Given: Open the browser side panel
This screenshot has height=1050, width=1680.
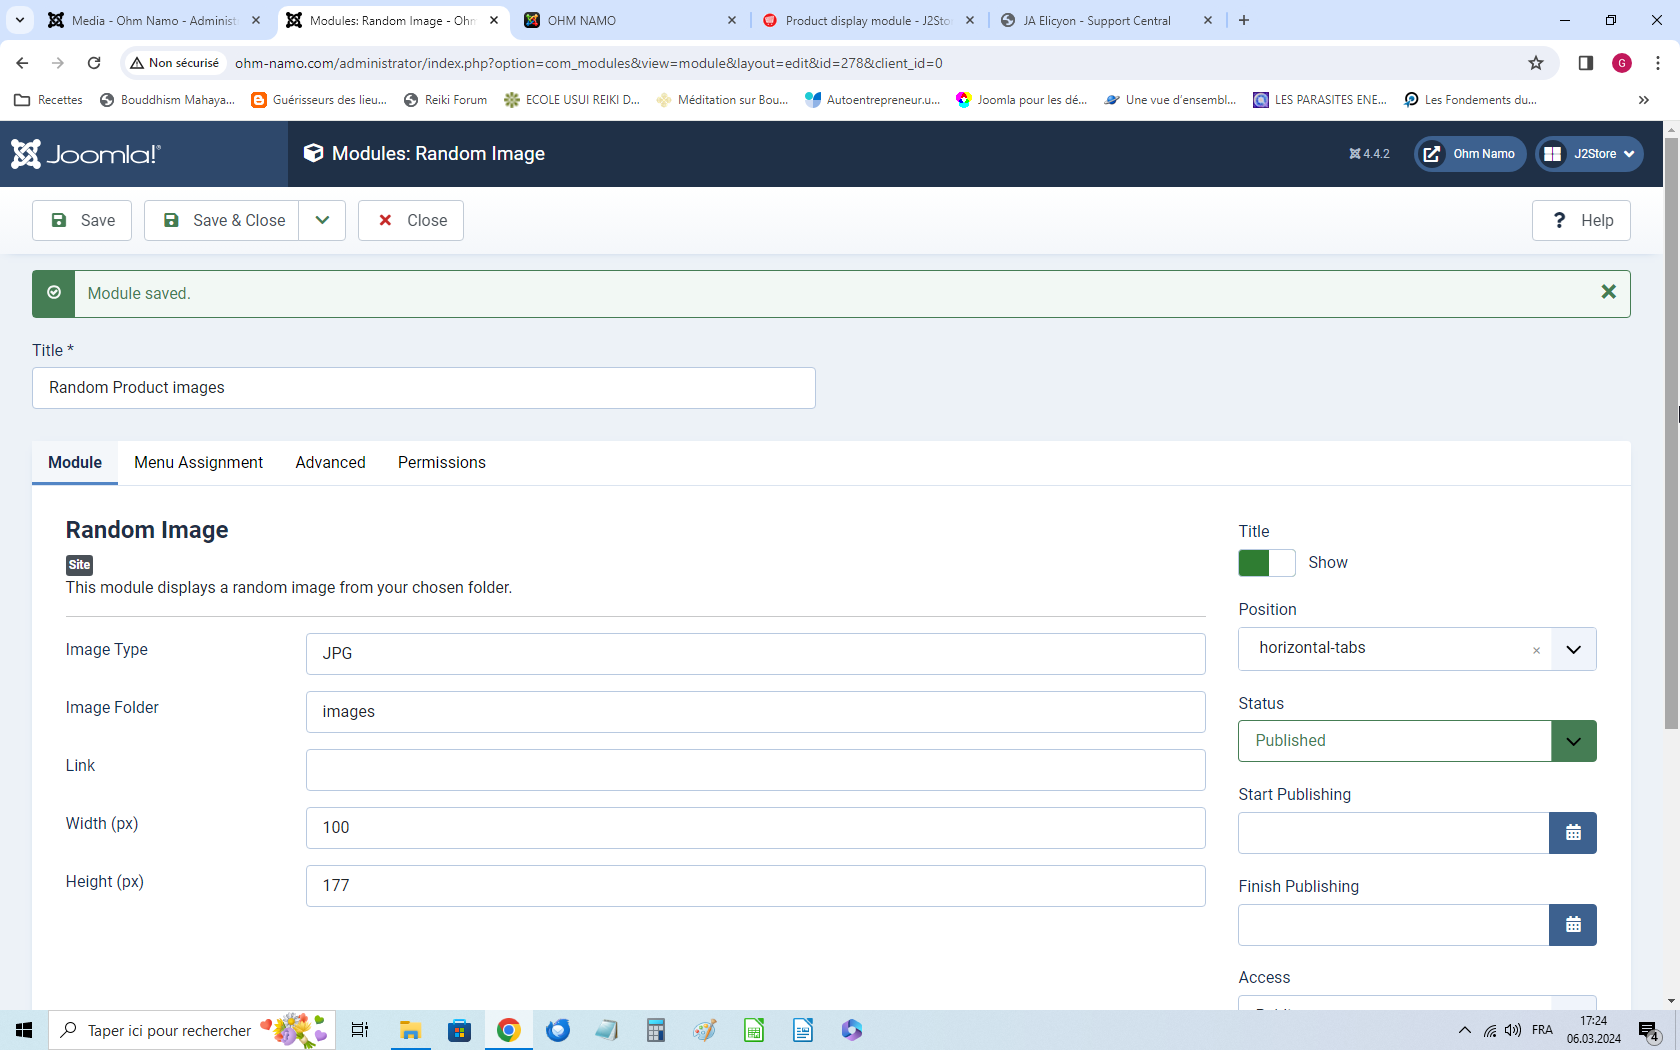Looking at the screenshot, I should pos(1586,63).
